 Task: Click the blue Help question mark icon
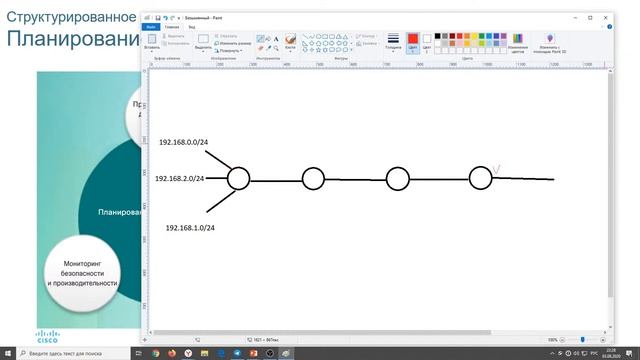click(610, 27)
